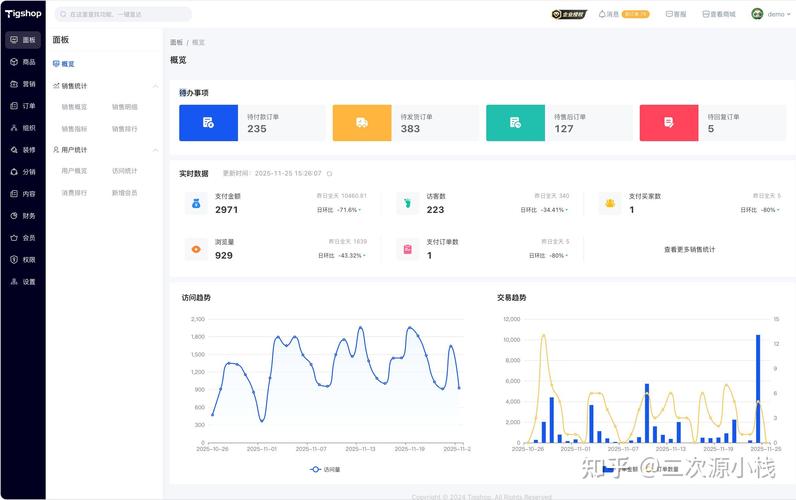Viewport: 796px width, 500px height.
Task: Click the 日环比 -43.32% figure
Action: click(342, 255)
